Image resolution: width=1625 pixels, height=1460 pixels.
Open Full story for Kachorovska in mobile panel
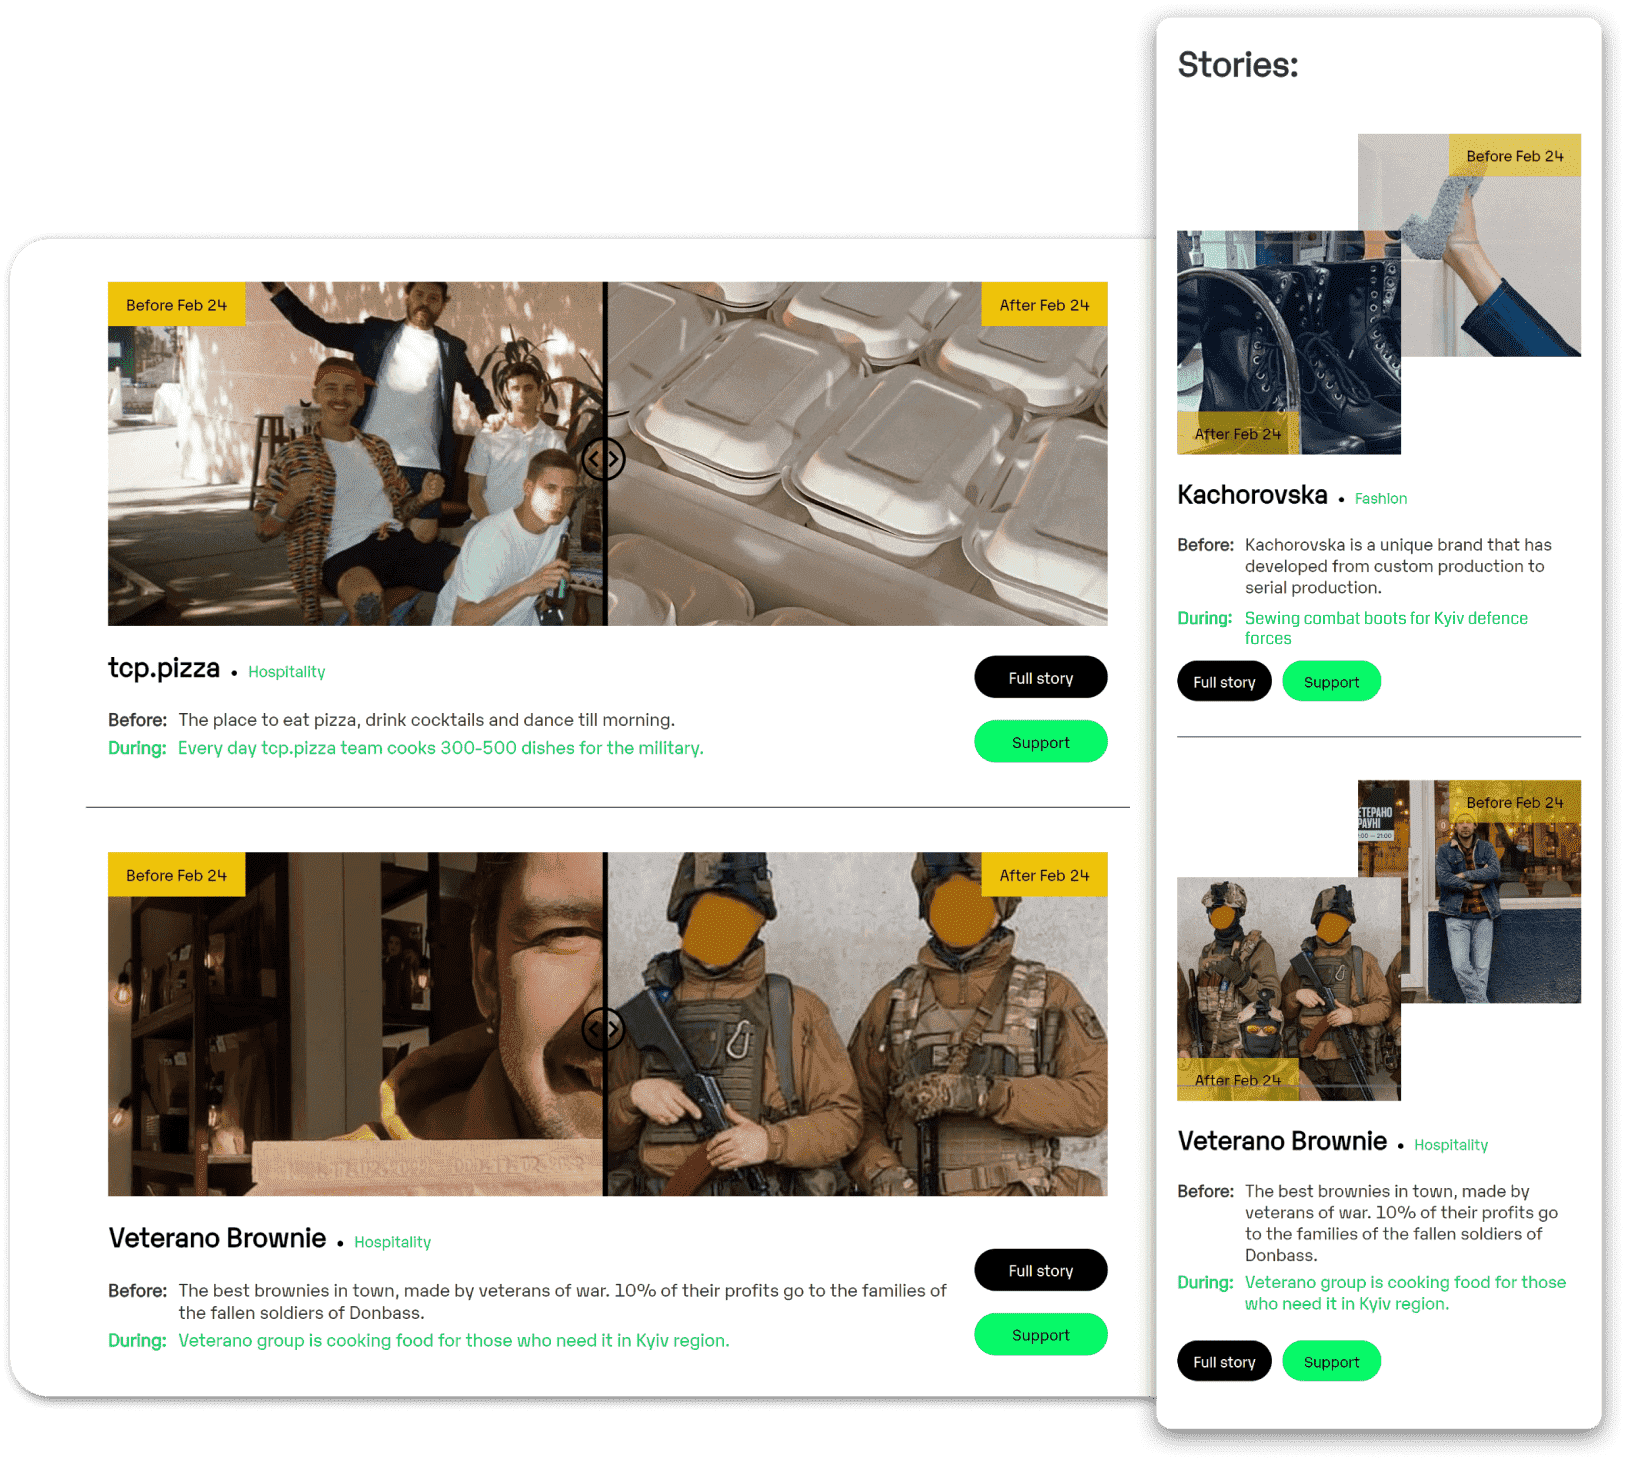(1224, 681)
